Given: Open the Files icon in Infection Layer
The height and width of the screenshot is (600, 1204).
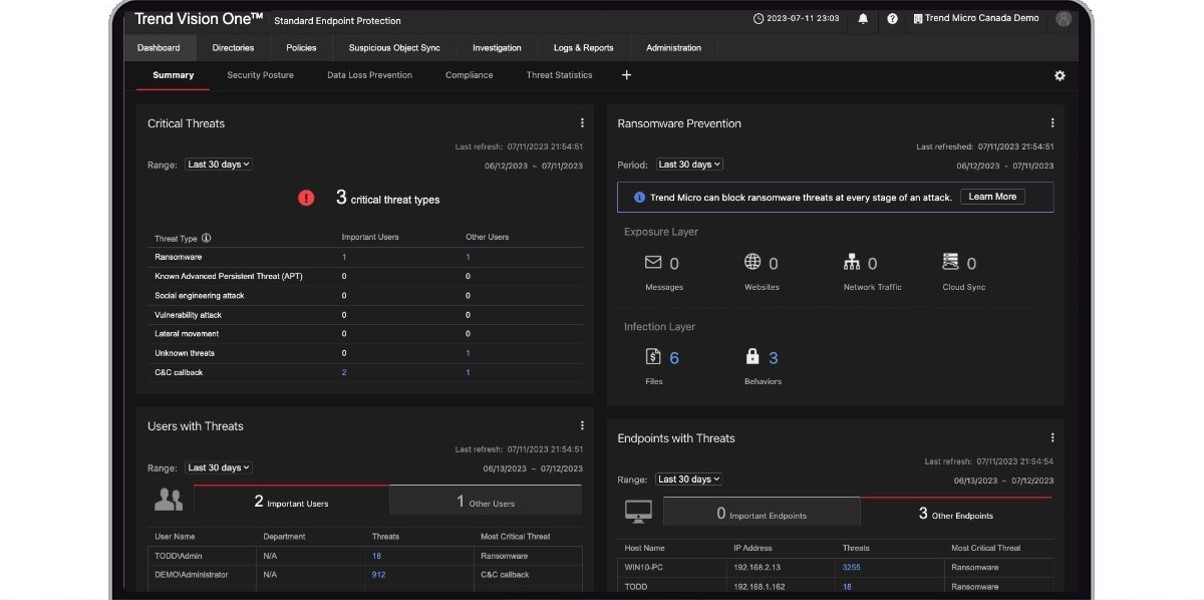Looking at the screenshot, I should pos(653,355).
